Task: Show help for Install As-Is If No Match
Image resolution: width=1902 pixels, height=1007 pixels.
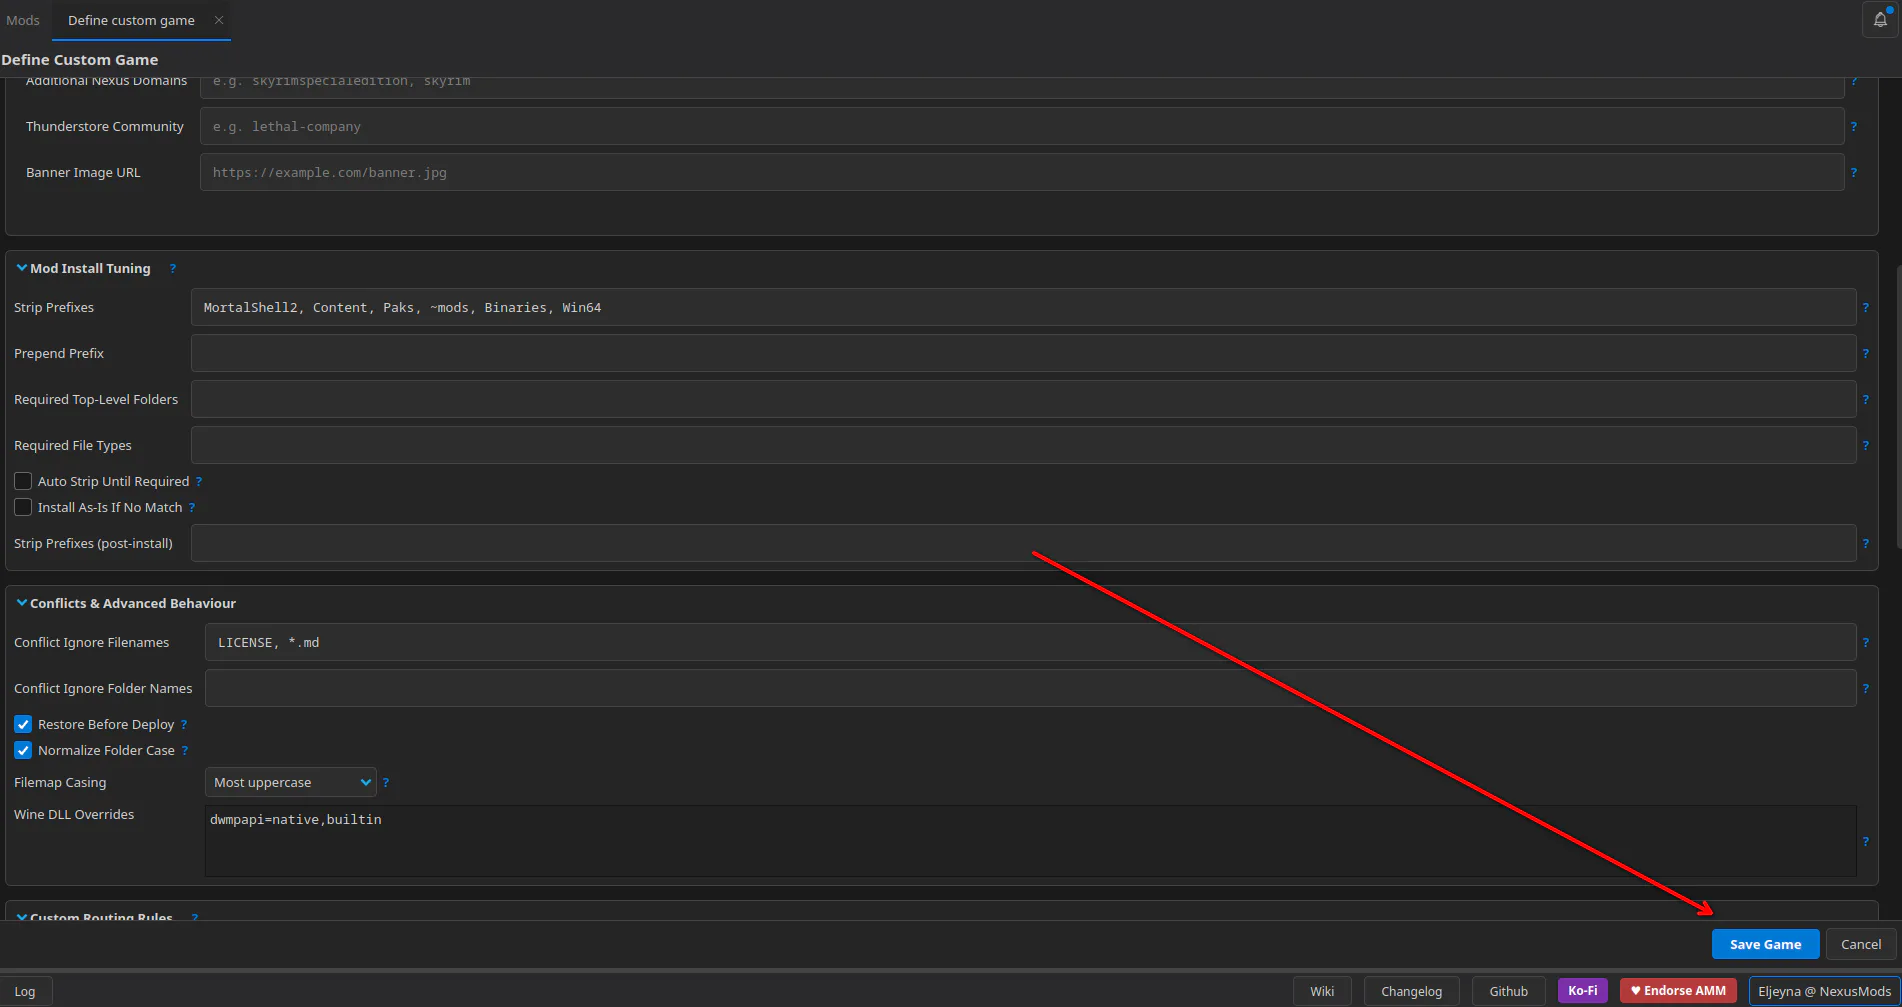Action: point(192,508)
